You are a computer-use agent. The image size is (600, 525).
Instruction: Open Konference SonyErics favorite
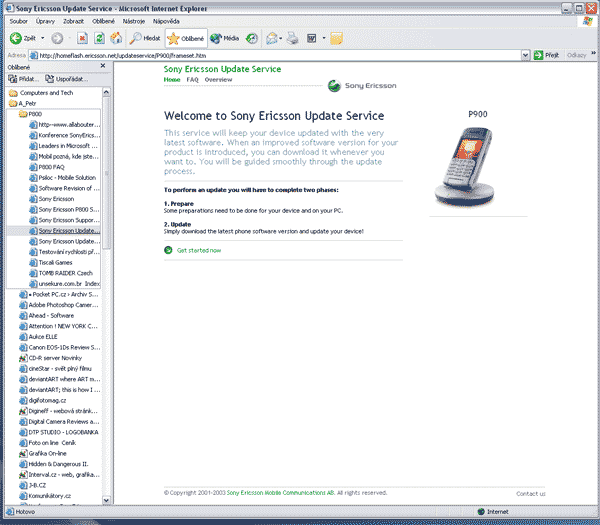click(65, 135)
